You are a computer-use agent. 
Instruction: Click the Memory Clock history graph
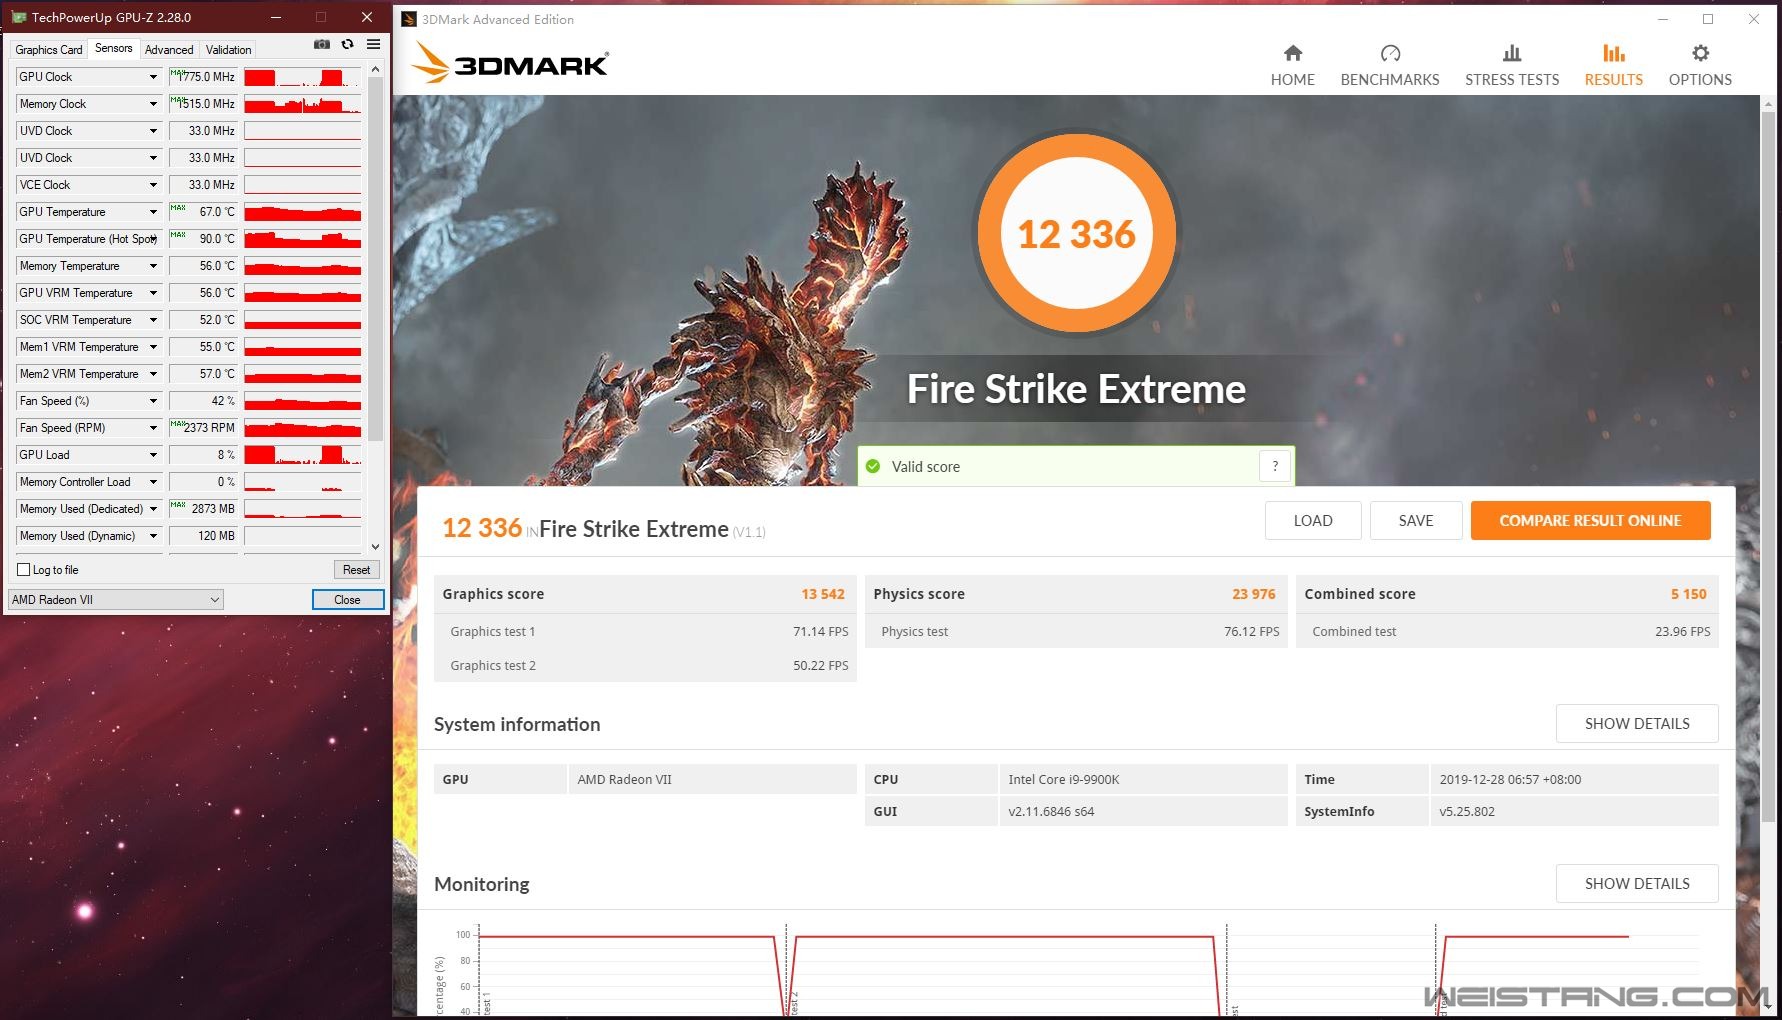click(302, 104)
